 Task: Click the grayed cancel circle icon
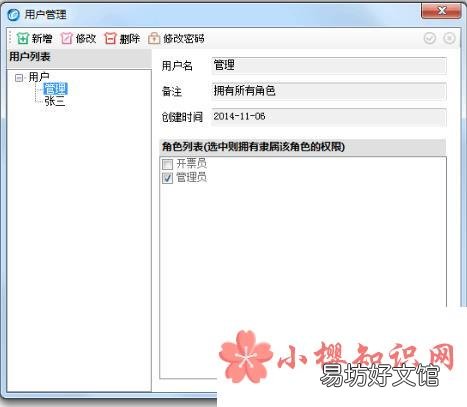click(449, 38)
